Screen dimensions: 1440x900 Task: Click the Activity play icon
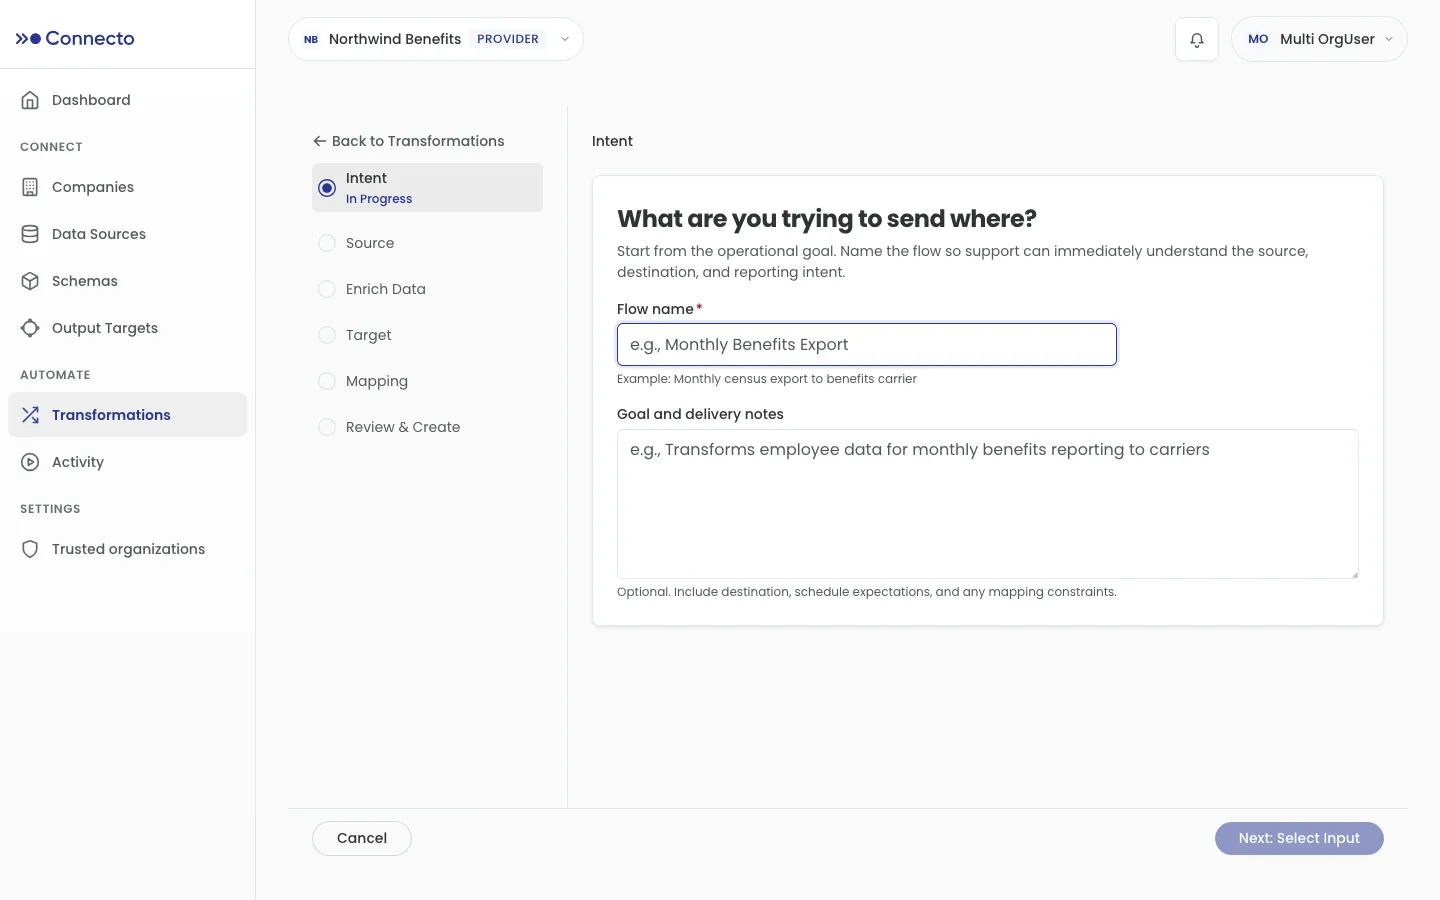pyautogui.click(x=30, y=462)
